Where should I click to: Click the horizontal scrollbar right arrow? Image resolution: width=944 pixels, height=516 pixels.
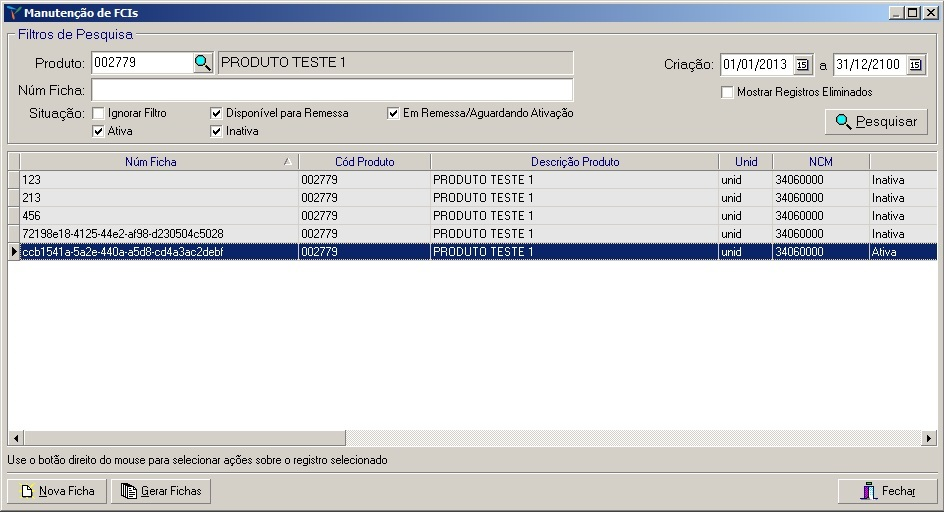point(928,438)
